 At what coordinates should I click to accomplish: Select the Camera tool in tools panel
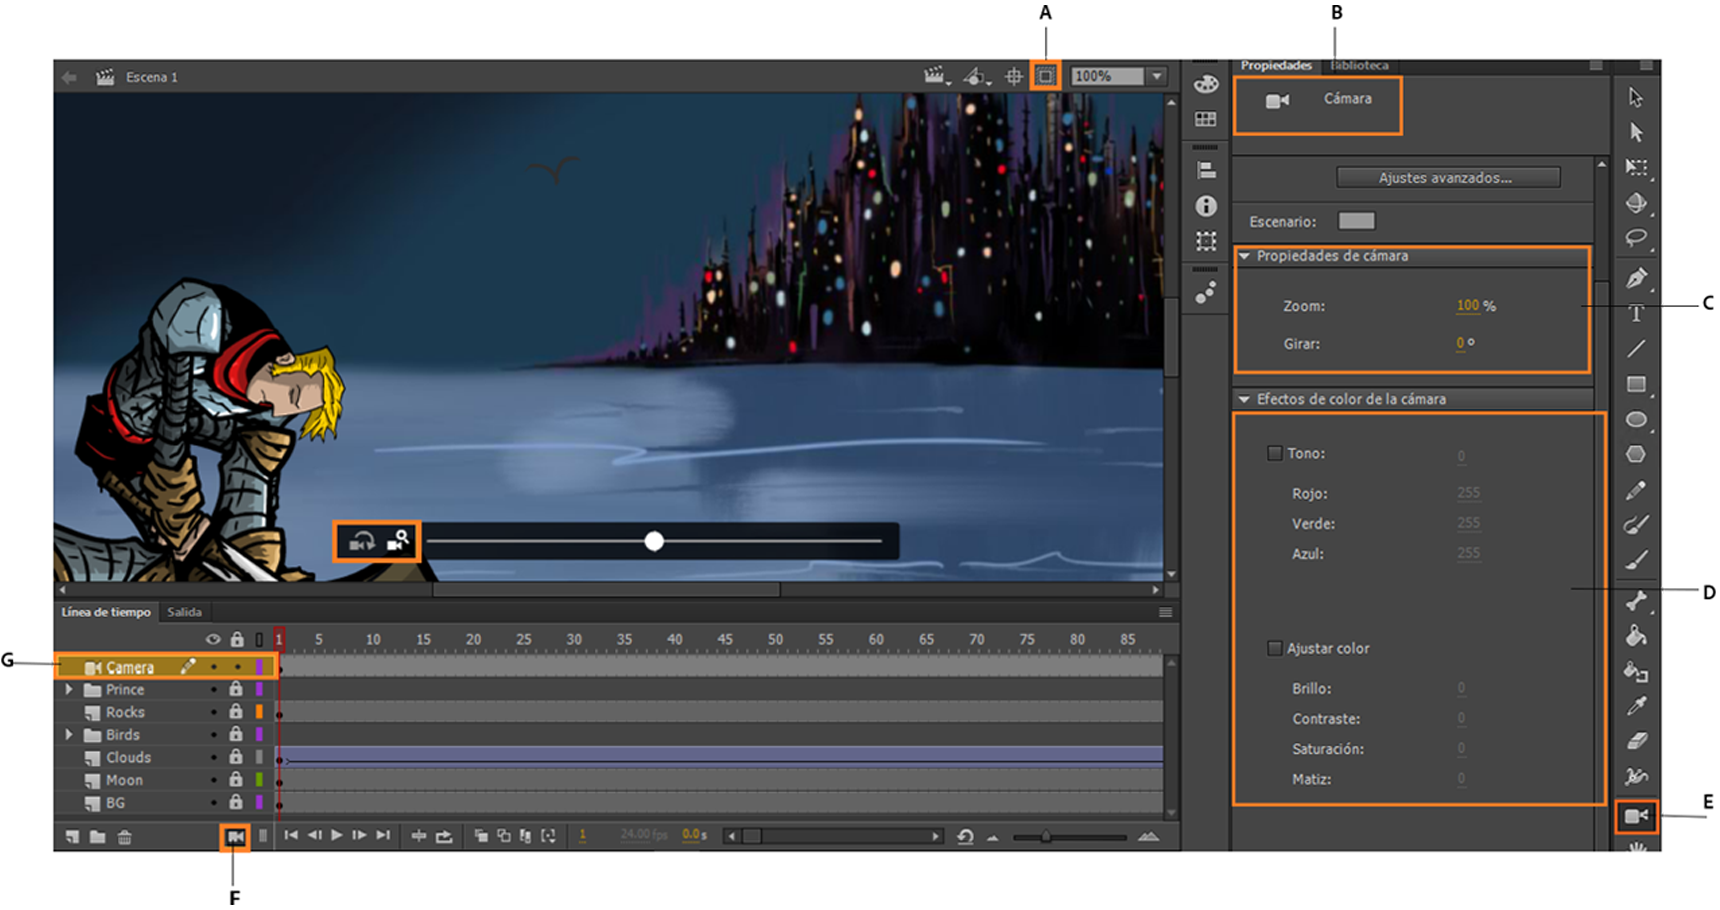(x=1636, y=816)
